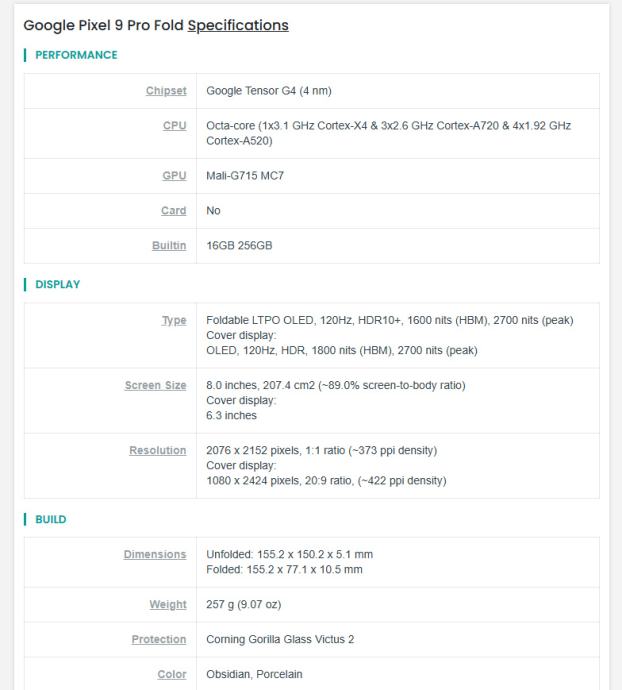622x690 pixels.
Task: Open the CPU spec label link
Action: pyautogui.click(x=174, y=126)
